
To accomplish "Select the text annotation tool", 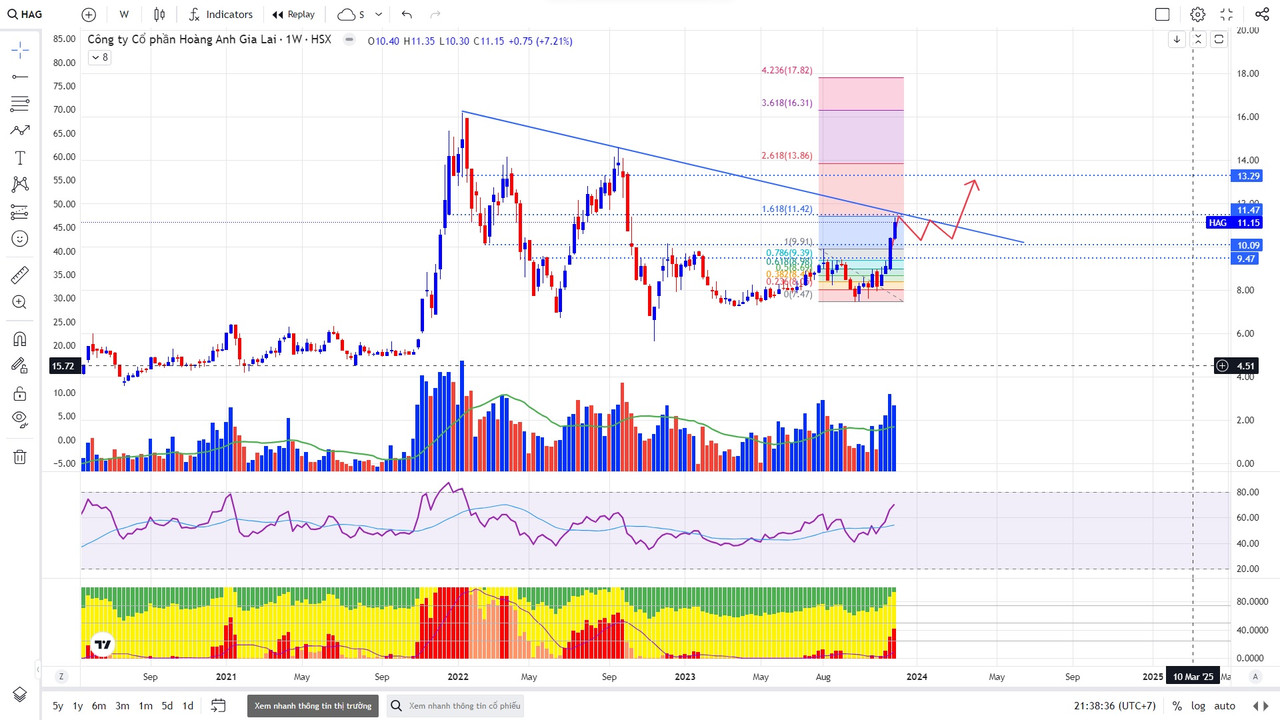I will point(19,158).
